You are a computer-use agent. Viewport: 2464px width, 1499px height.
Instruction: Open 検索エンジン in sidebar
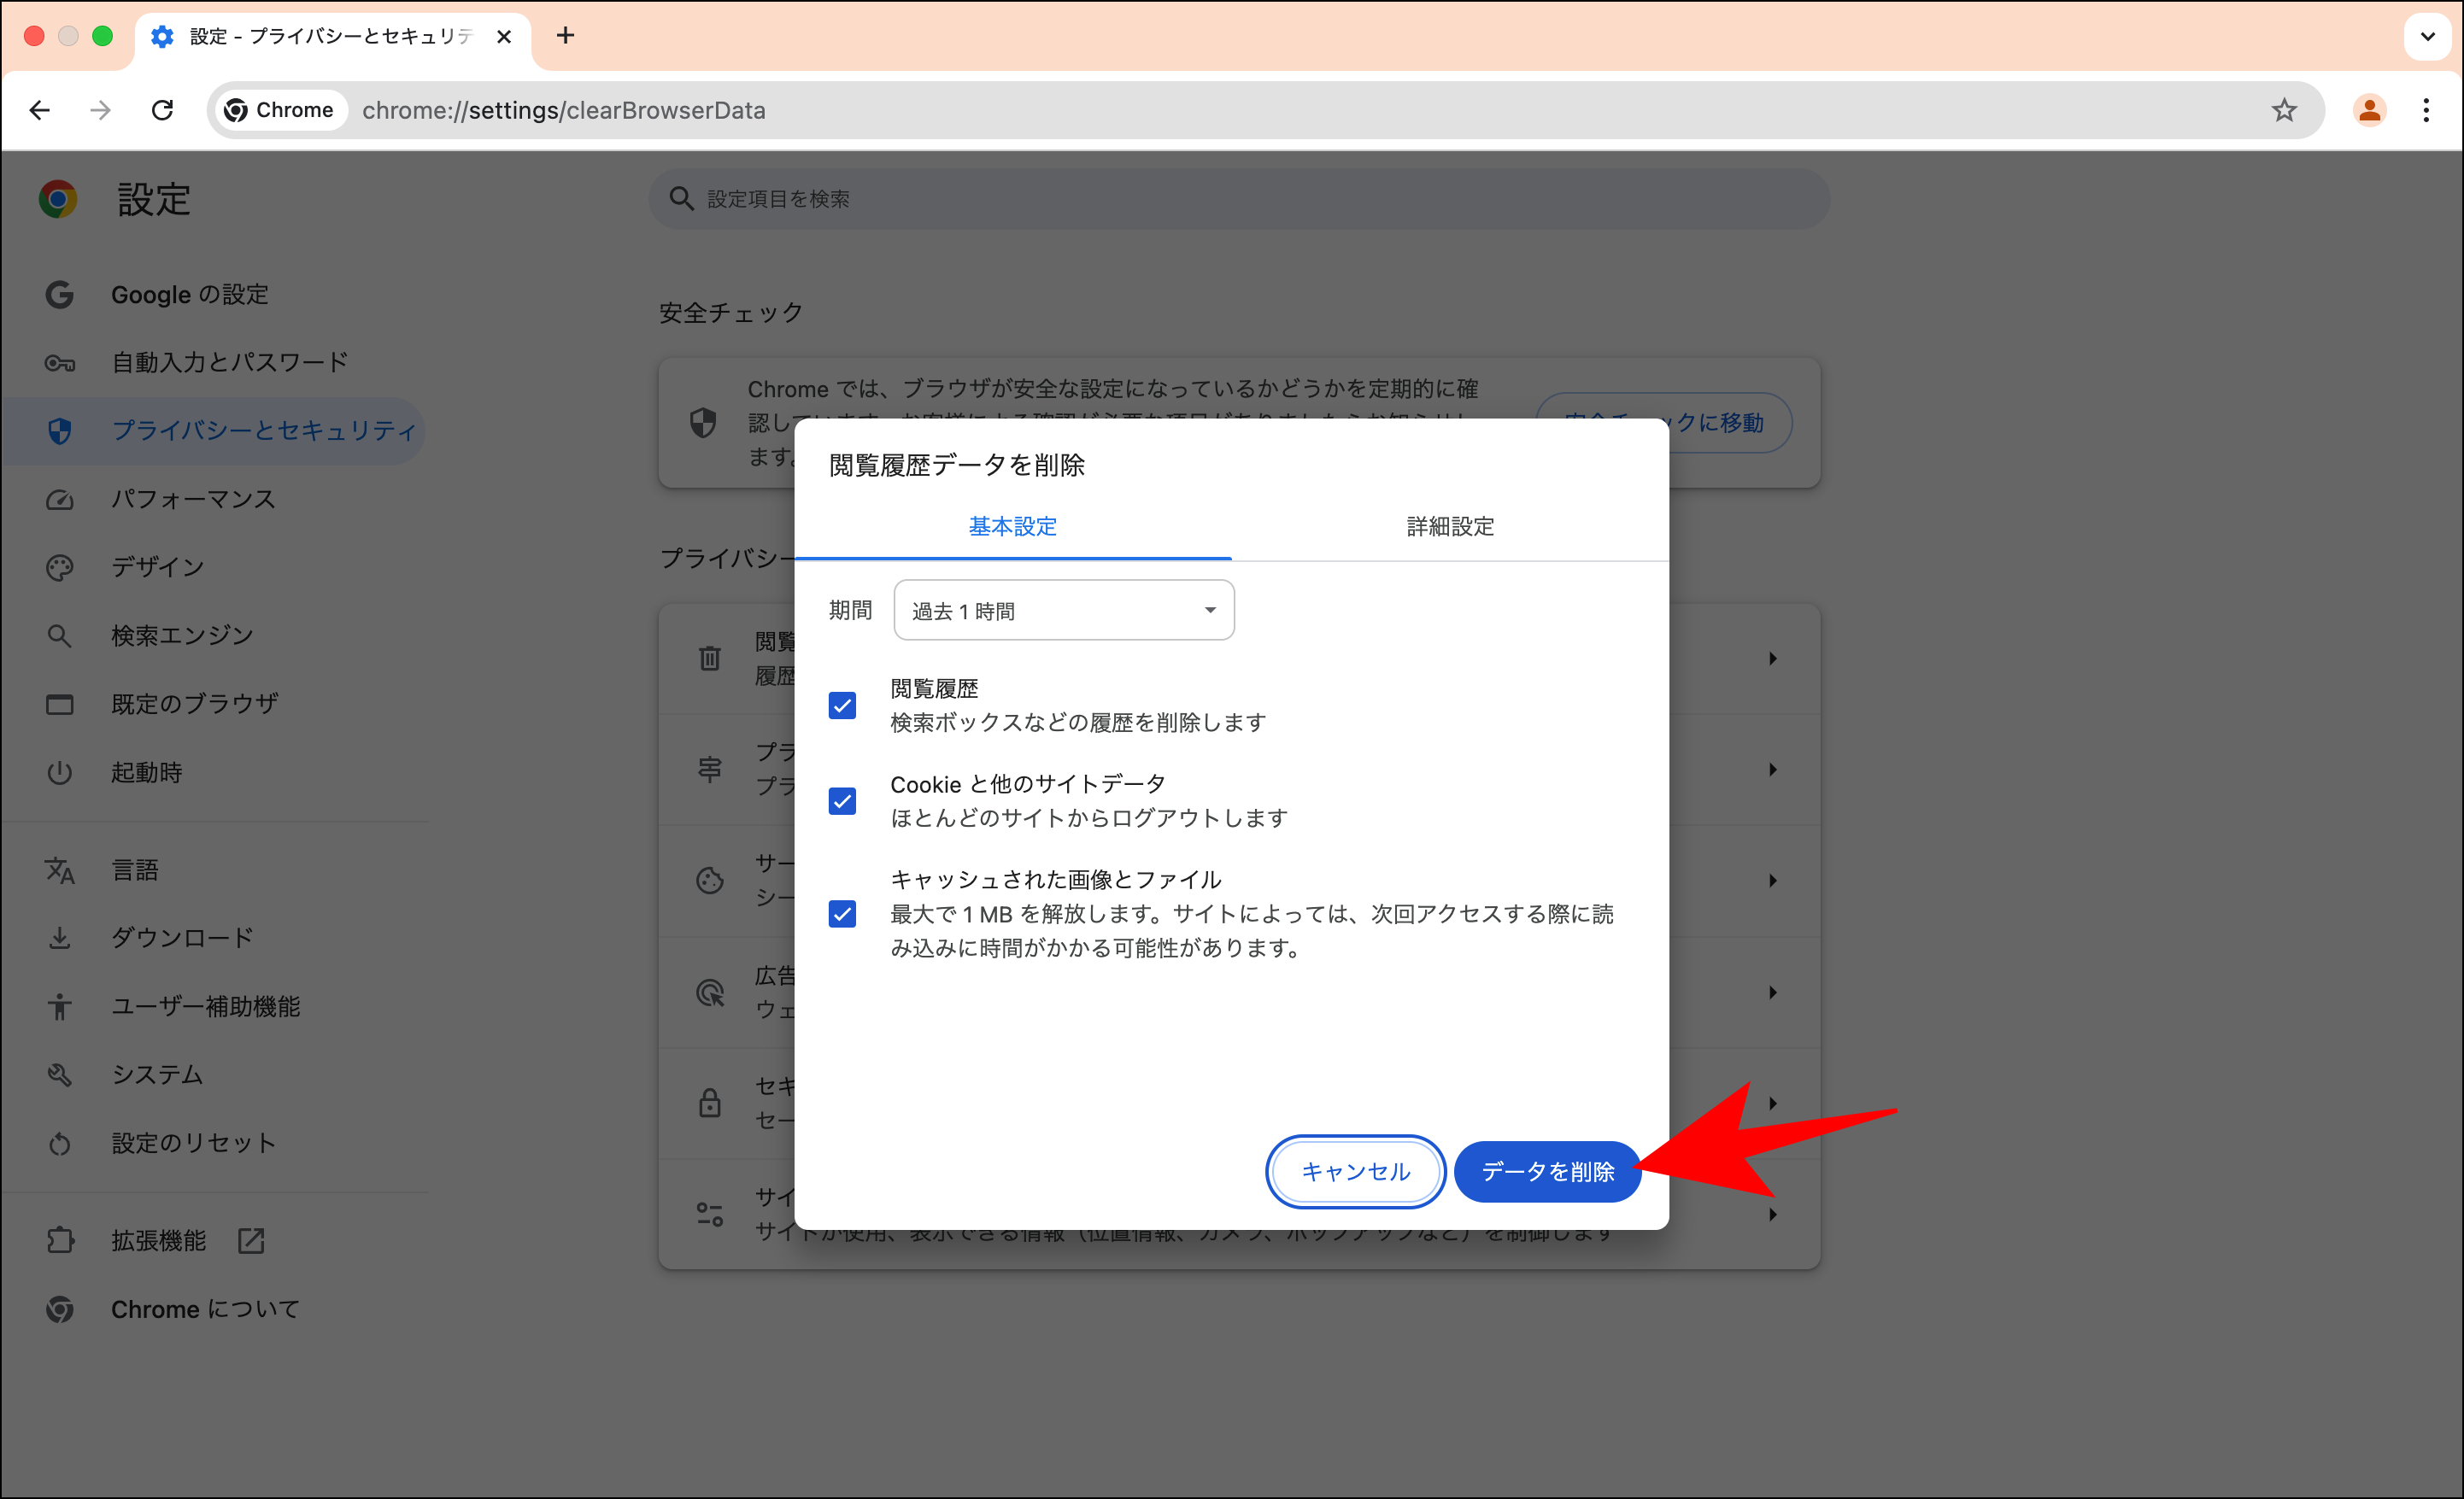[215, 635]
